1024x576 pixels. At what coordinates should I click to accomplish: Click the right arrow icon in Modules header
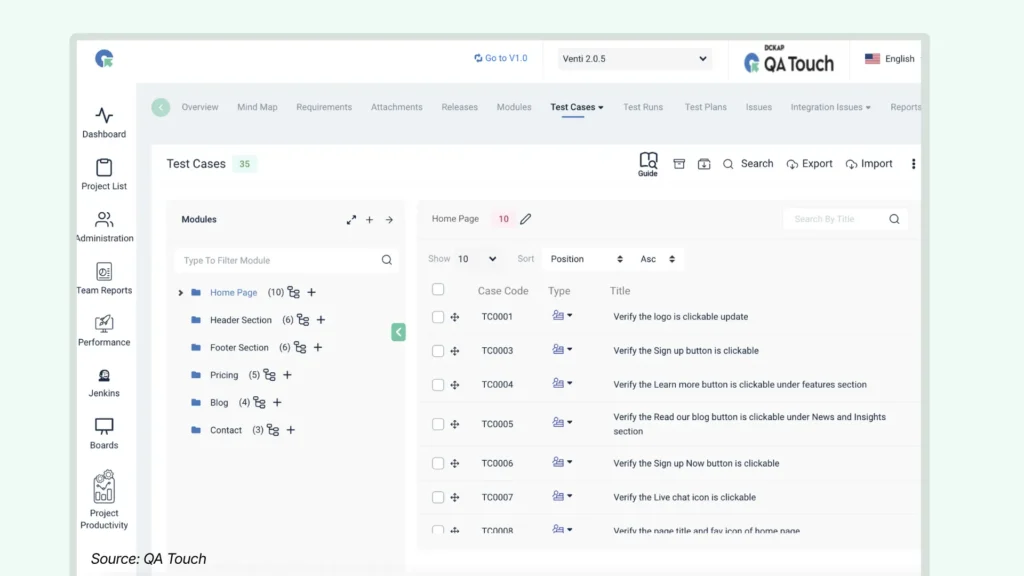pos(389,220)
